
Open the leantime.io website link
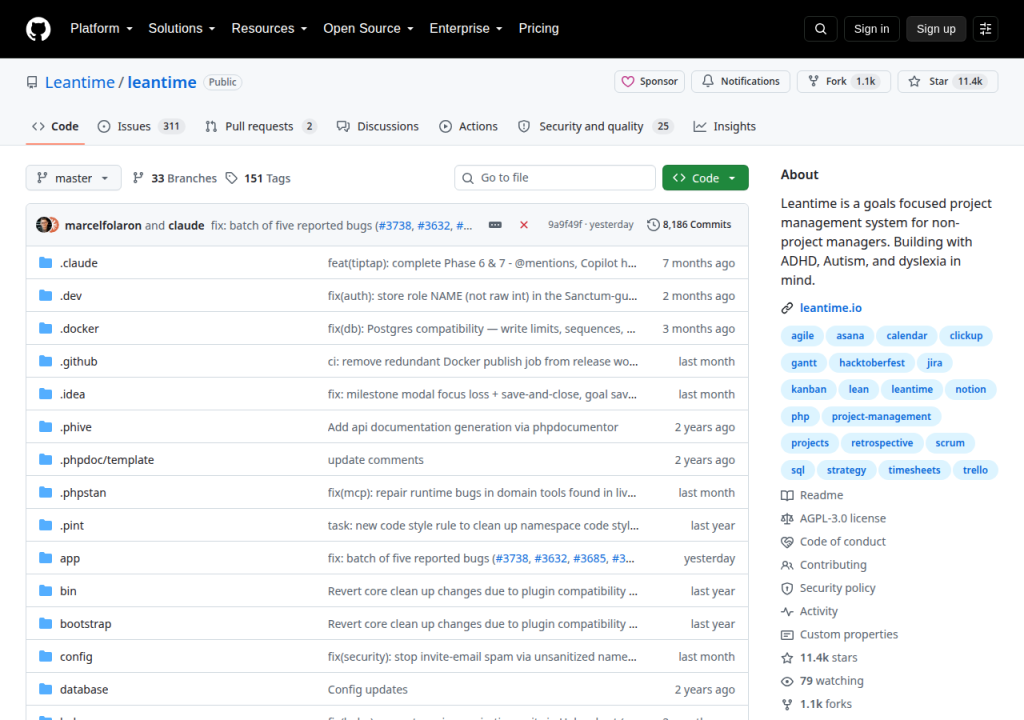pos(831,308)
